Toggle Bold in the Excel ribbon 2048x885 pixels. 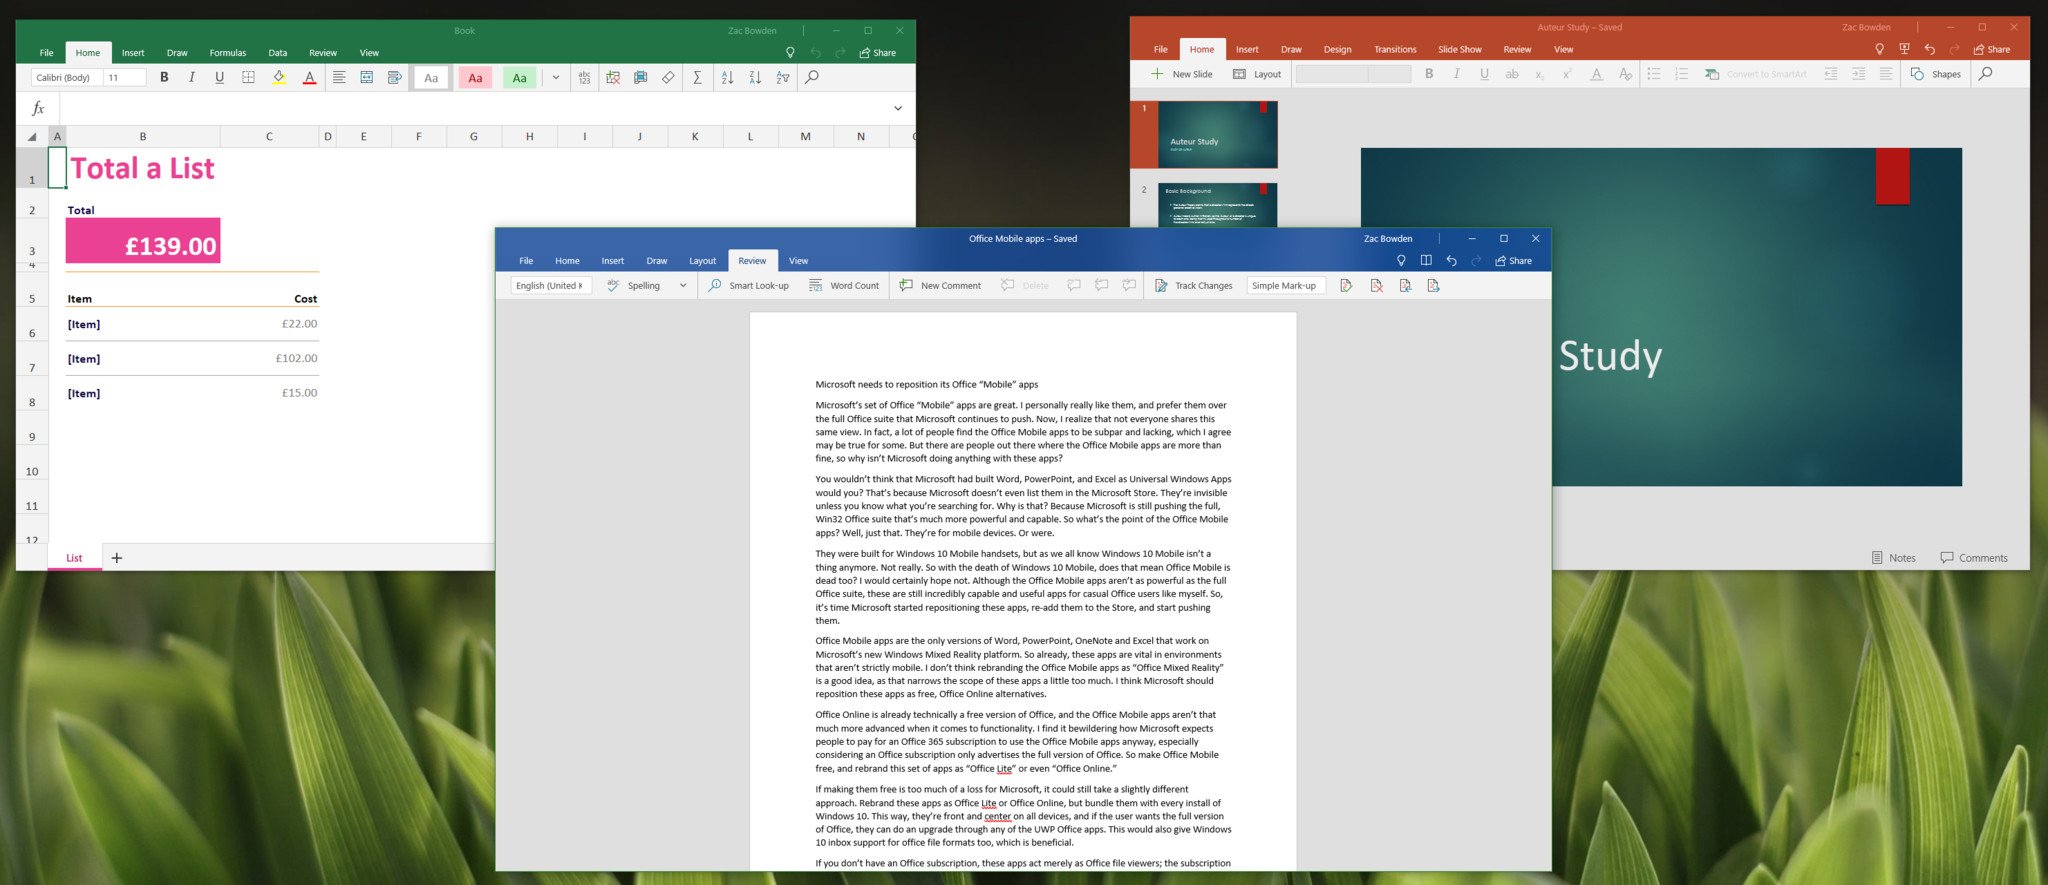click(x=164, y=77)
